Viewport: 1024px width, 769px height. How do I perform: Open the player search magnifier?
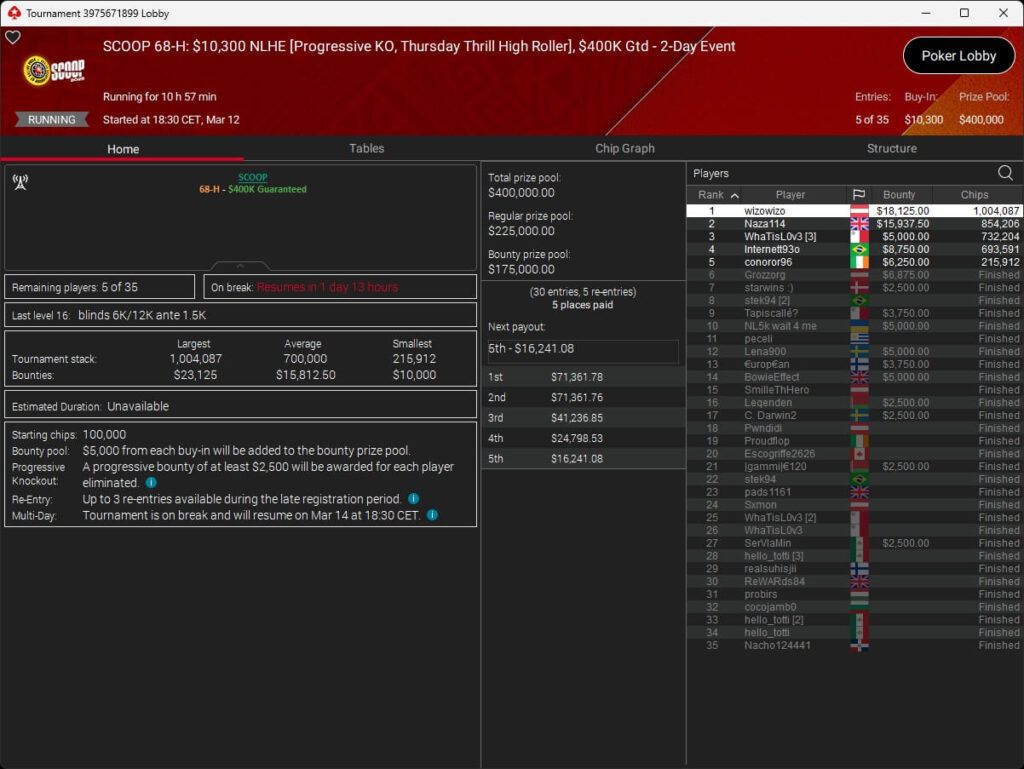1005,173
